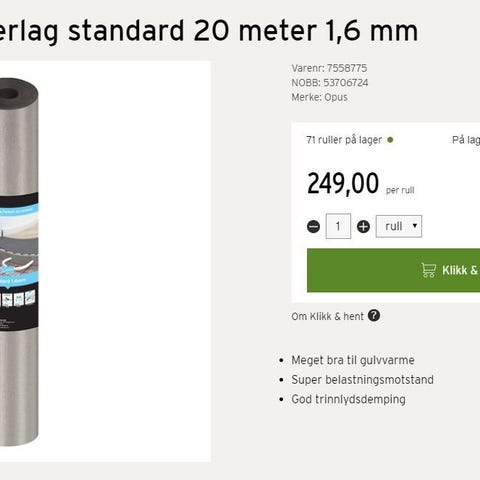Click the dropdown arrow beside rull

[x=415, y=226]
